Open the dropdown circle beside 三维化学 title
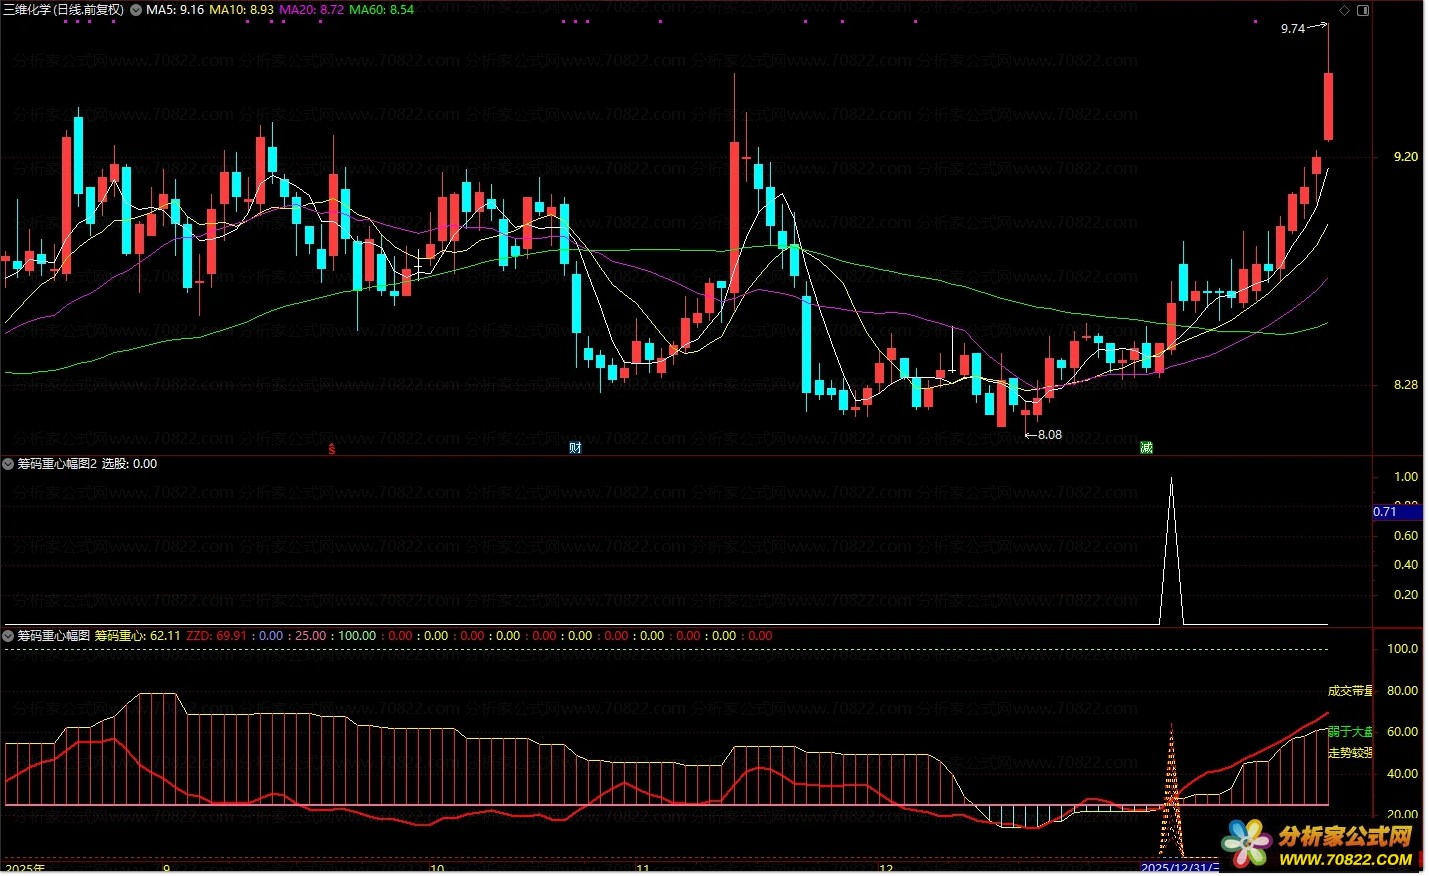 pos(136,10)
